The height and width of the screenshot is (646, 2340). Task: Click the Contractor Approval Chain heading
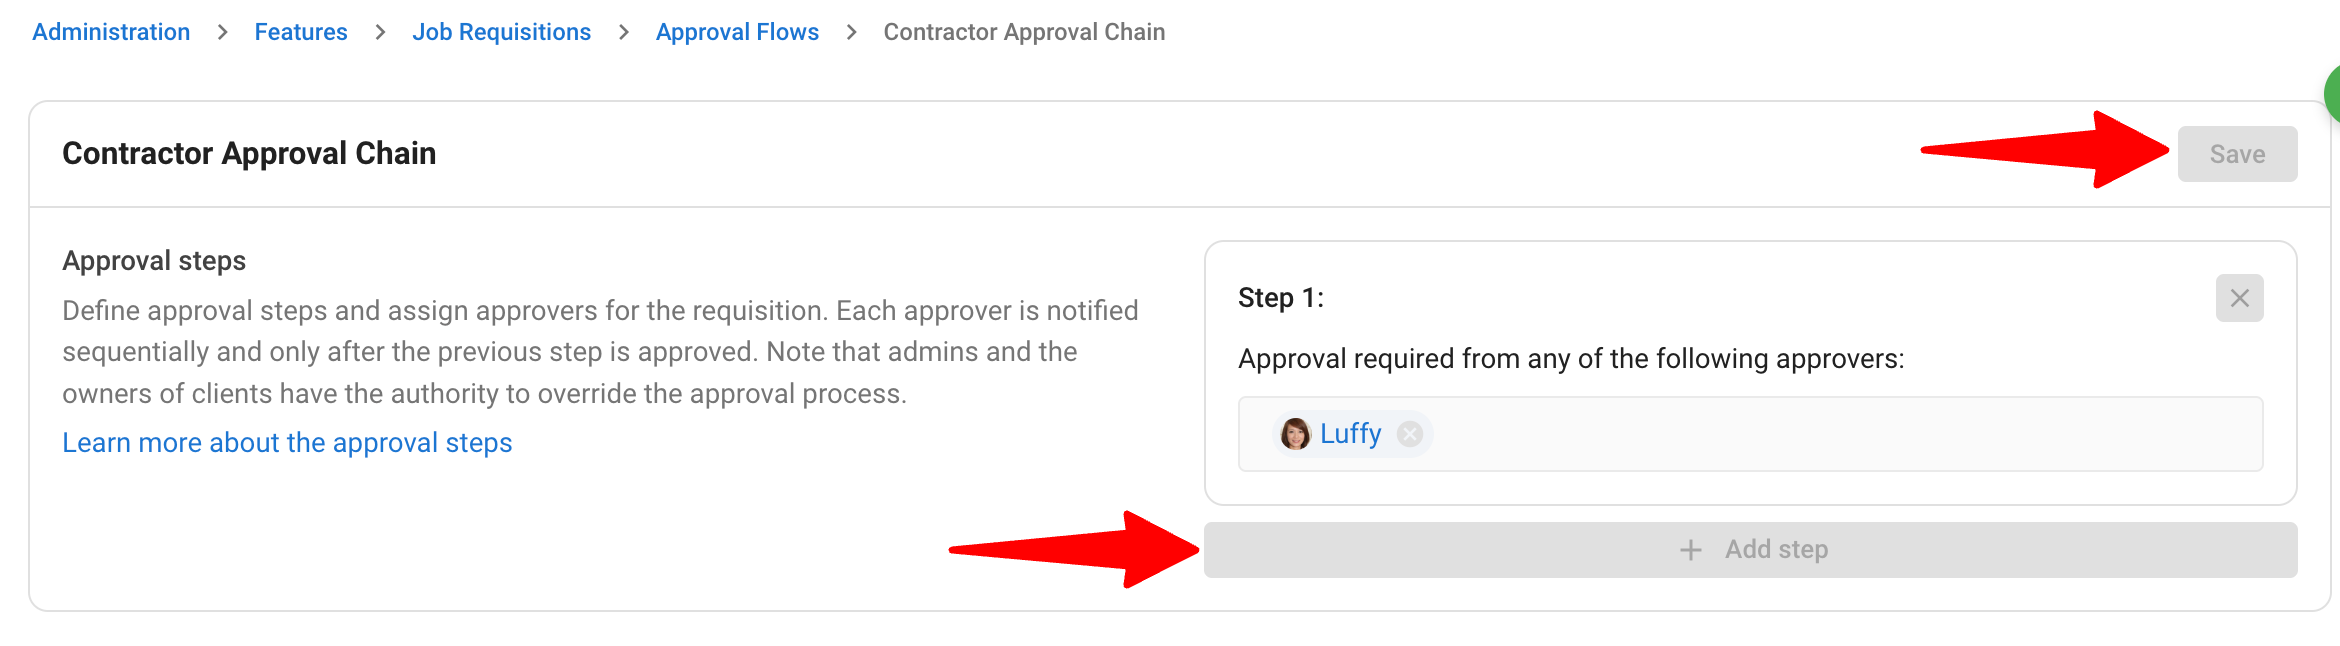(249, 153)
